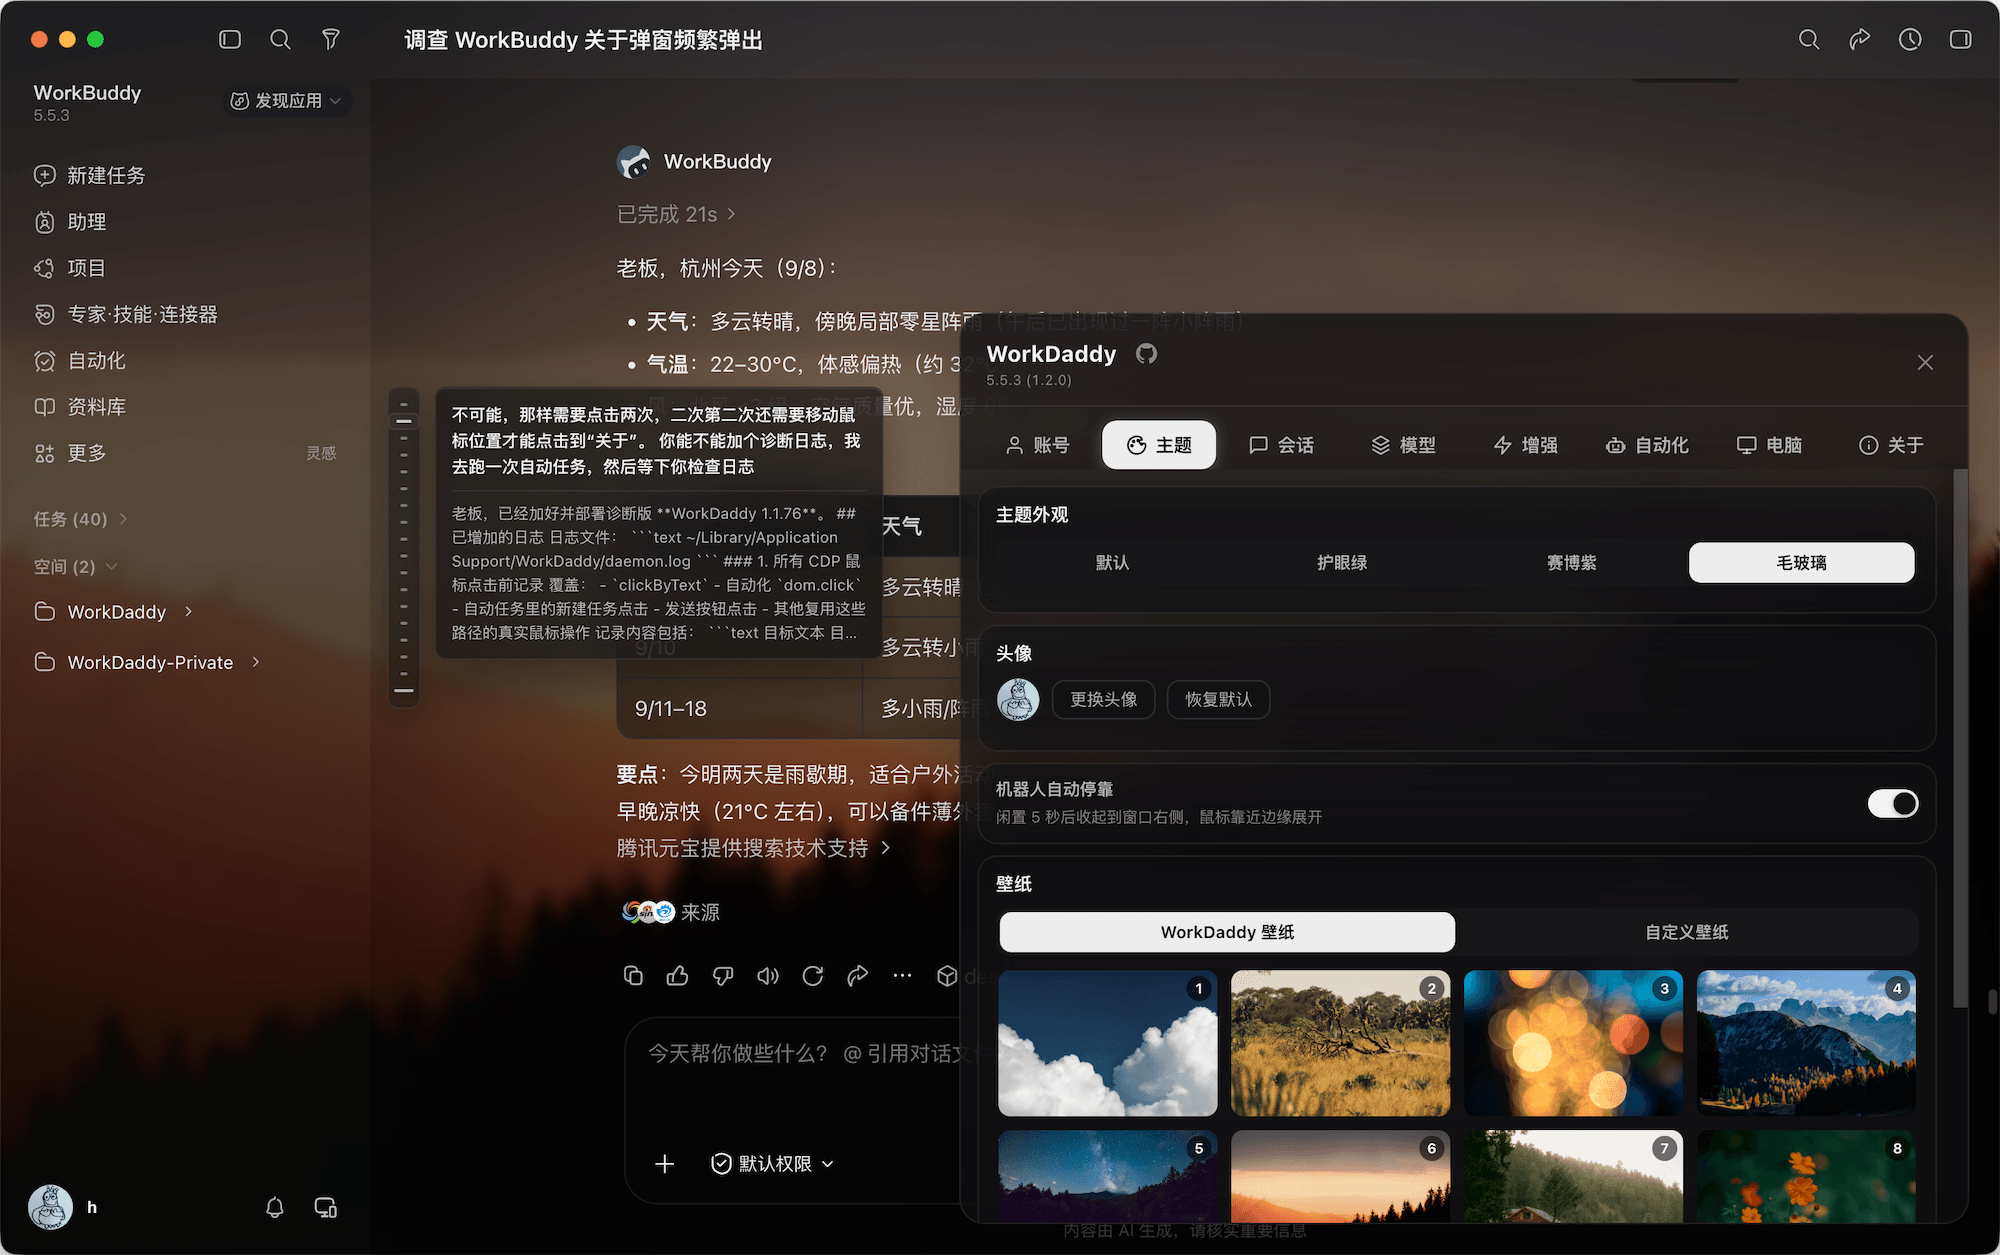The width and height of the screenshot is (2000, 1255).
Task: Switch to the 账号 tab
Action: pos(1037,445)
